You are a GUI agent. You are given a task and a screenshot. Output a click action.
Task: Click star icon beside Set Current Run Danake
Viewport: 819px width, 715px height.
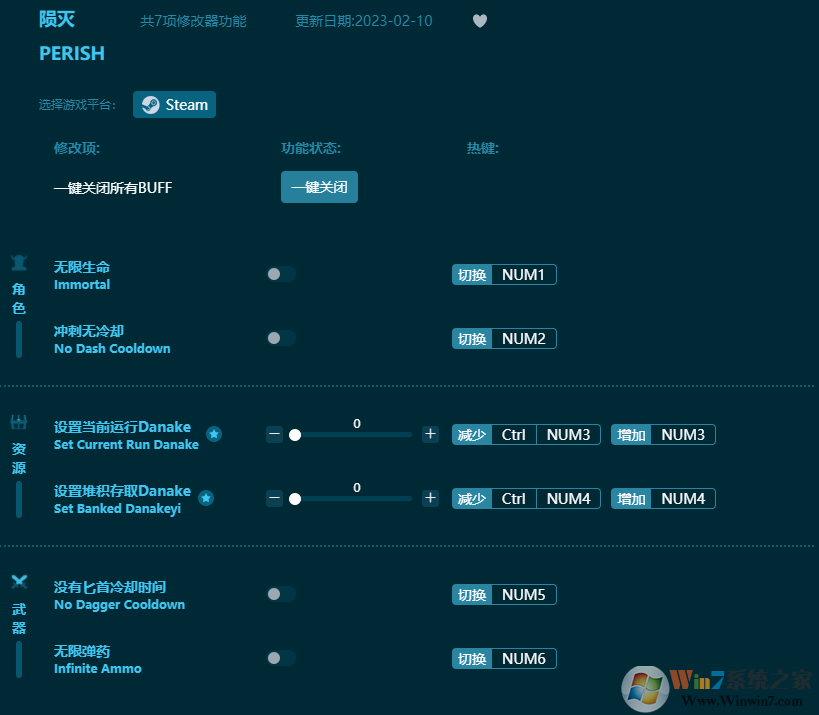(214, 434)
